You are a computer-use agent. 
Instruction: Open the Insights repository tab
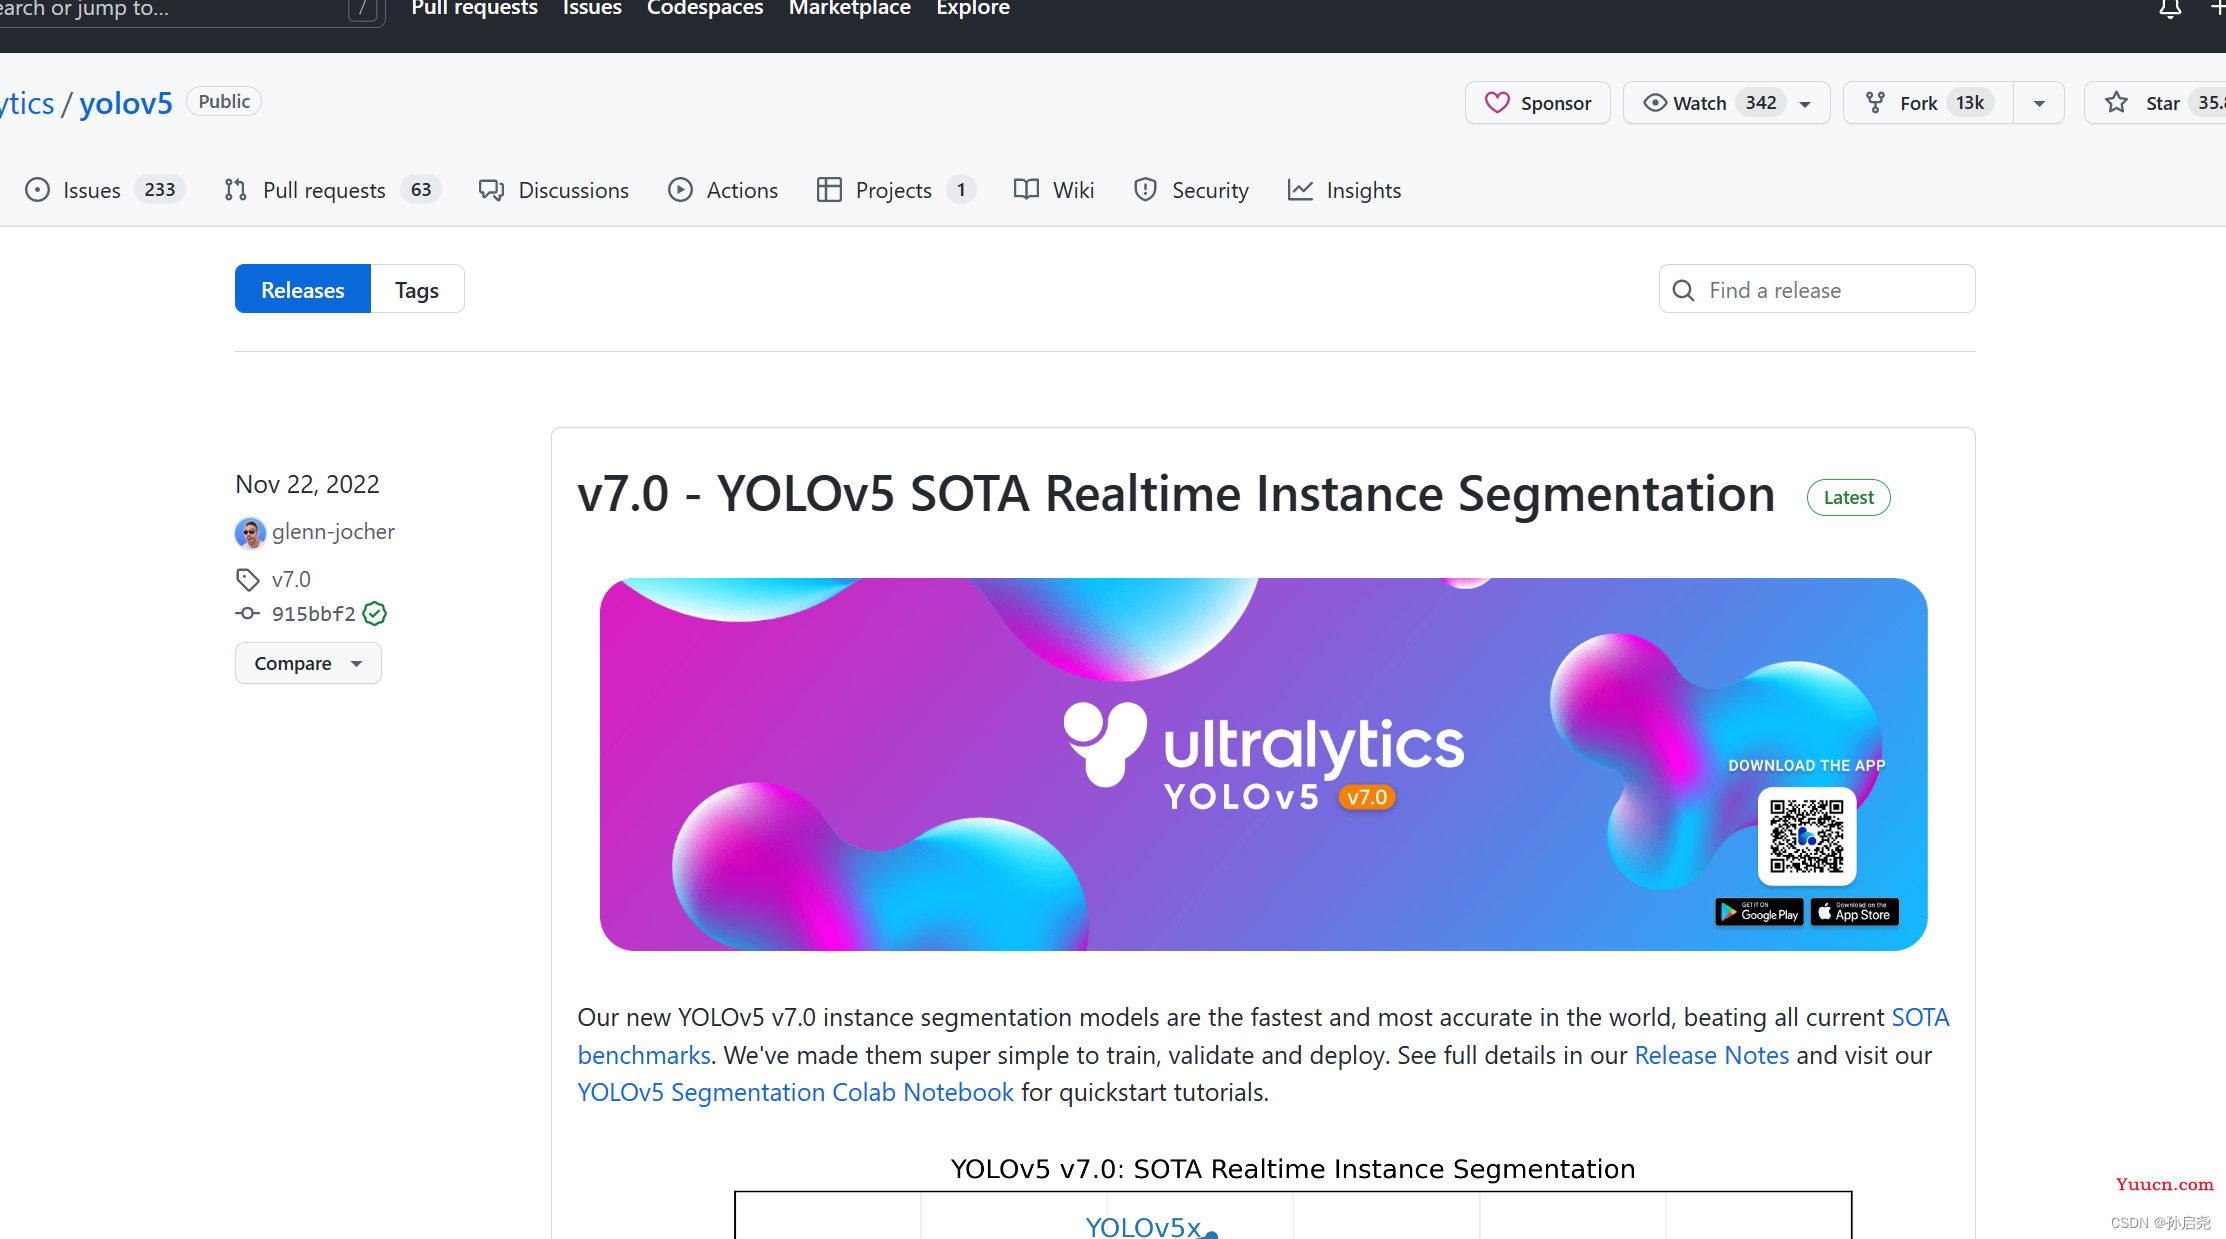click(x=1345, y=190)
